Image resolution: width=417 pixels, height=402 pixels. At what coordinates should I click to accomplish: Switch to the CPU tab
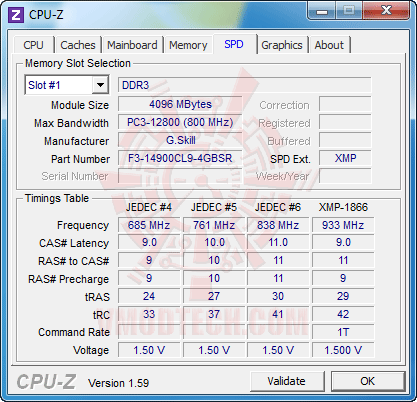(33, 45)
